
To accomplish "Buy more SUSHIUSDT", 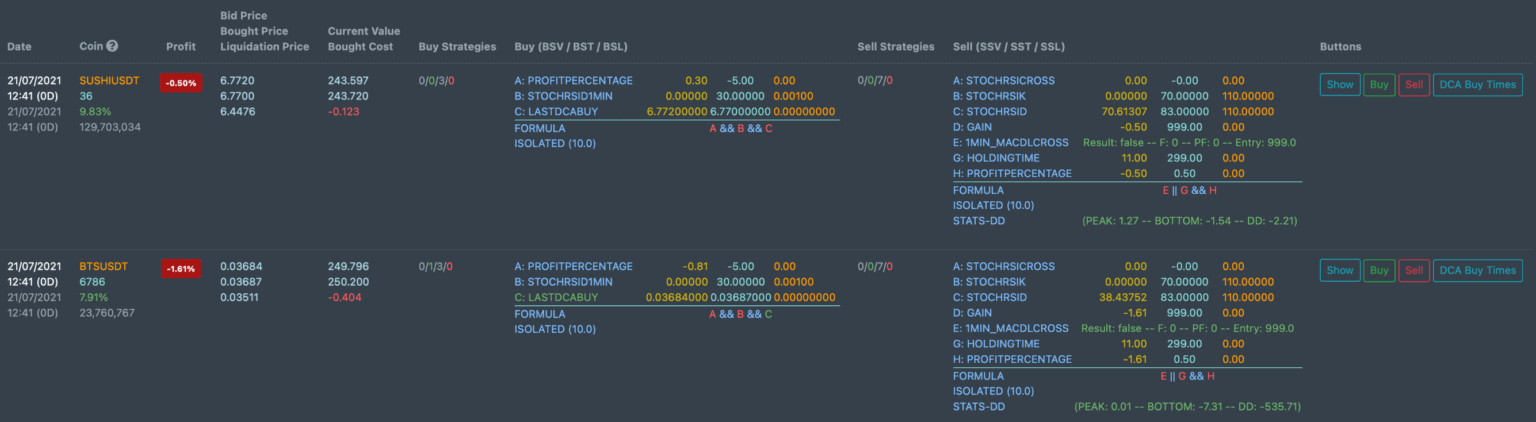I will 1379,85.
